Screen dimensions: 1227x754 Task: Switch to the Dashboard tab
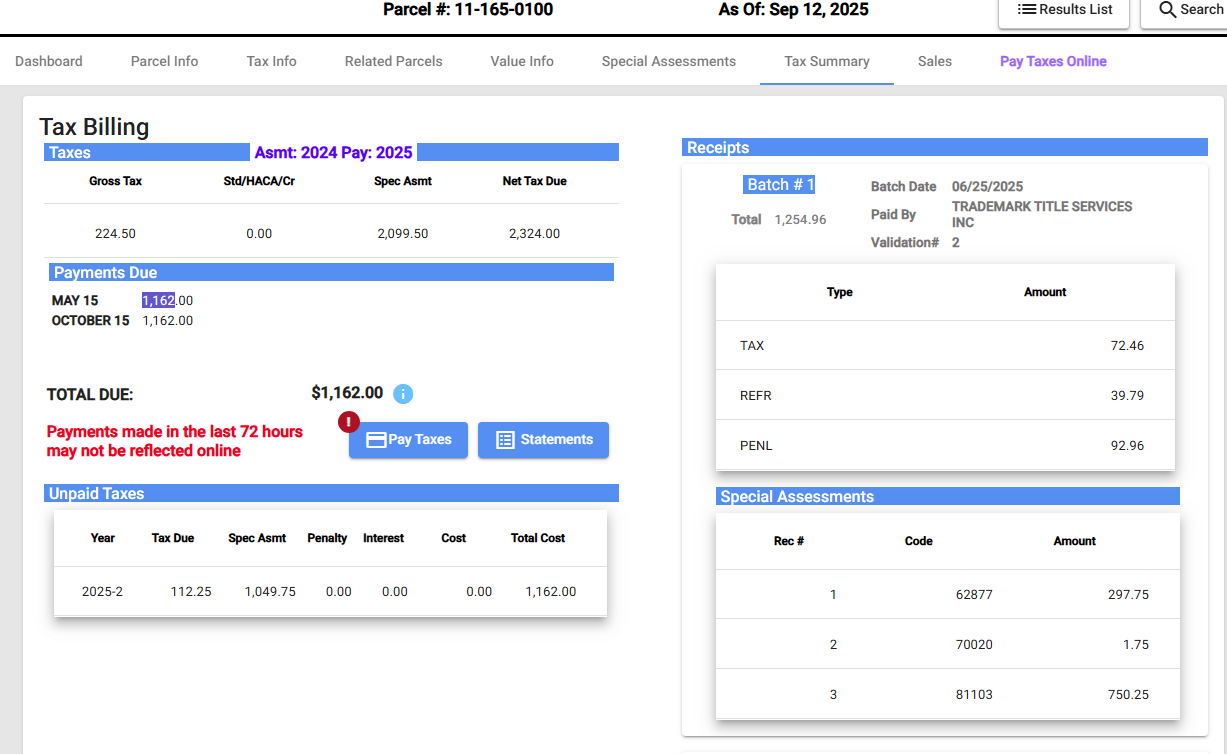49,61
